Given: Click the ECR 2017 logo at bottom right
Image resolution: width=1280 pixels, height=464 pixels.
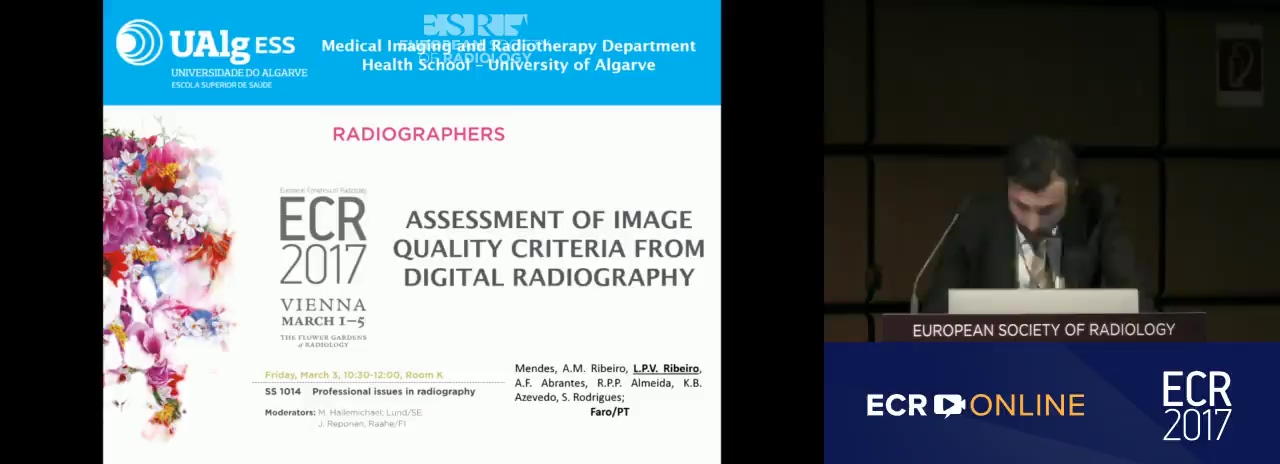Looking at the screenshot, I should (1197, 406).
